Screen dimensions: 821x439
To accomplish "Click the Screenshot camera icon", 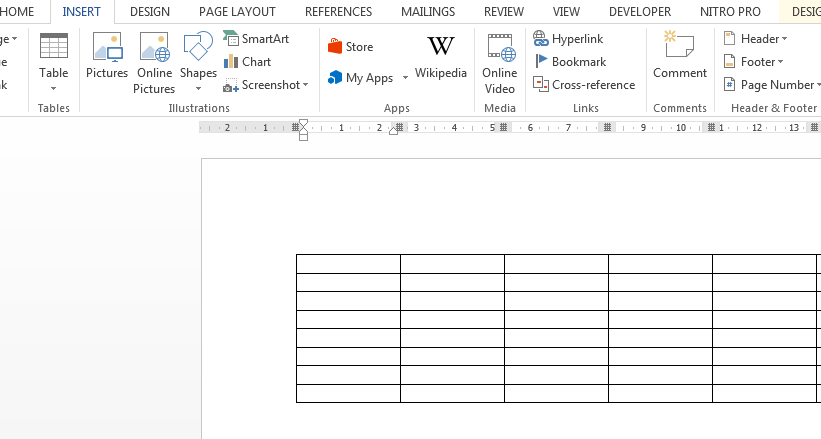I will tap(230, 85).
